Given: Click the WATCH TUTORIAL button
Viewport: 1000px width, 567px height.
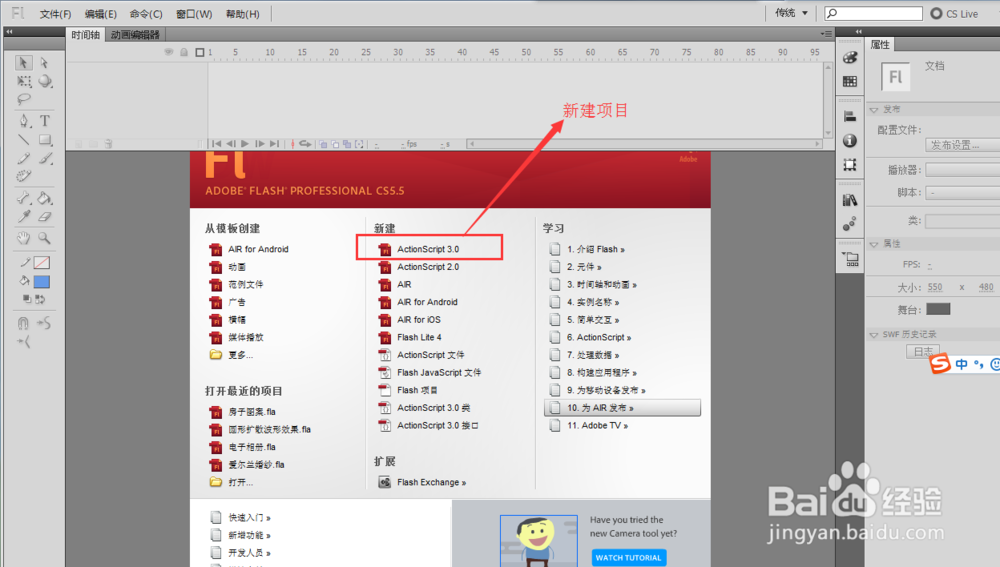Looking at the screenshot, I should pos(628,557).
